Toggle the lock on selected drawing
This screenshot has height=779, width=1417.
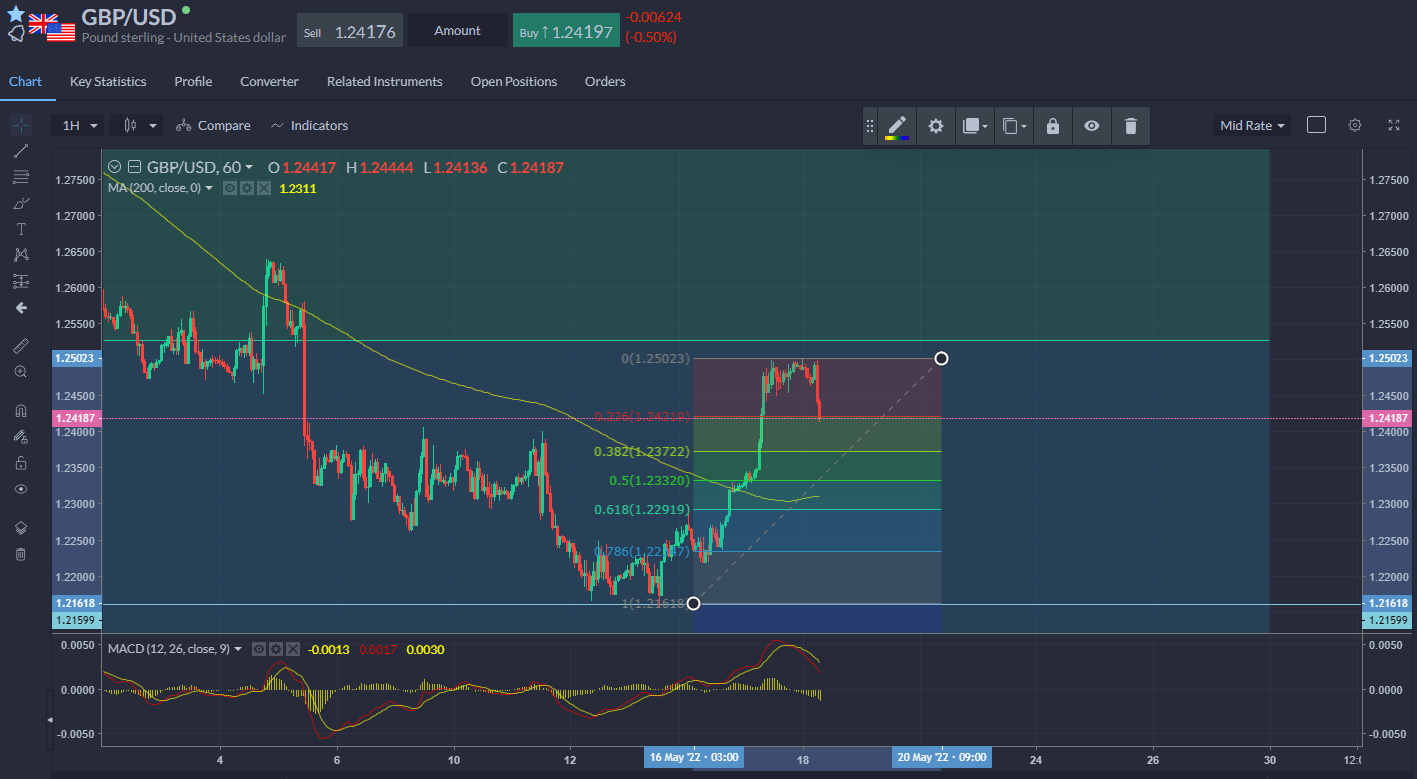pos(1052,126)
